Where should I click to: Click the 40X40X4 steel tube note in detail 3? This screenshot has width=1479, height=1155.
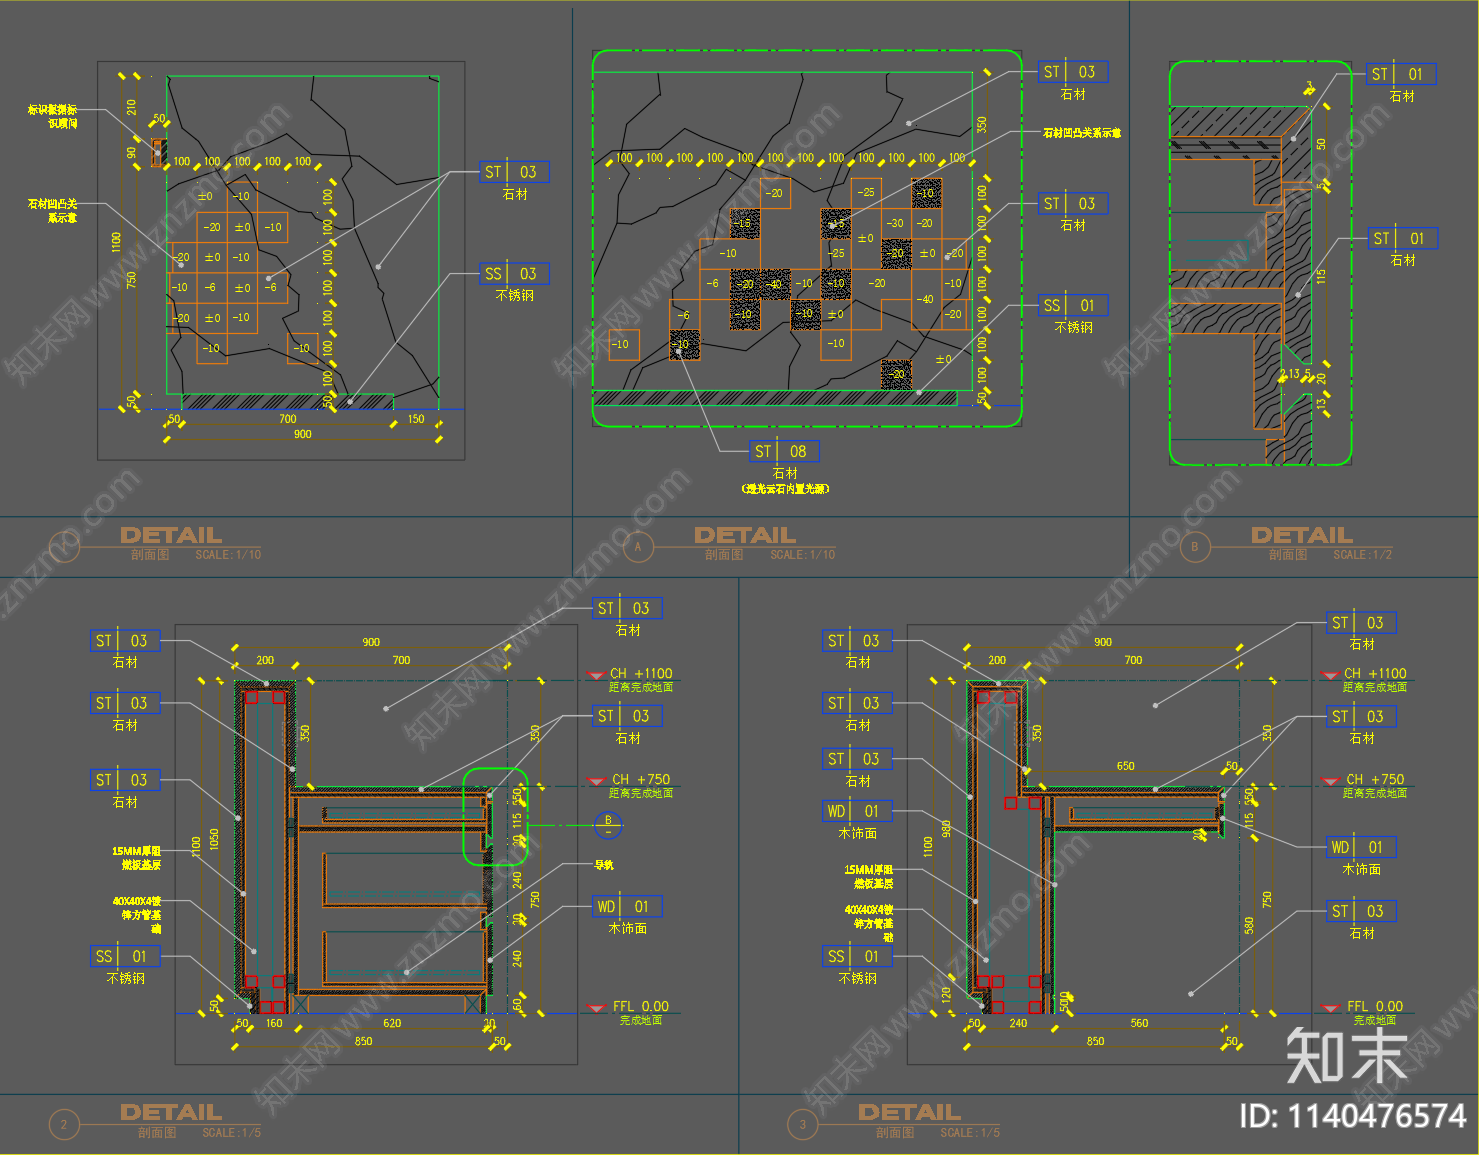pos(869,923)
